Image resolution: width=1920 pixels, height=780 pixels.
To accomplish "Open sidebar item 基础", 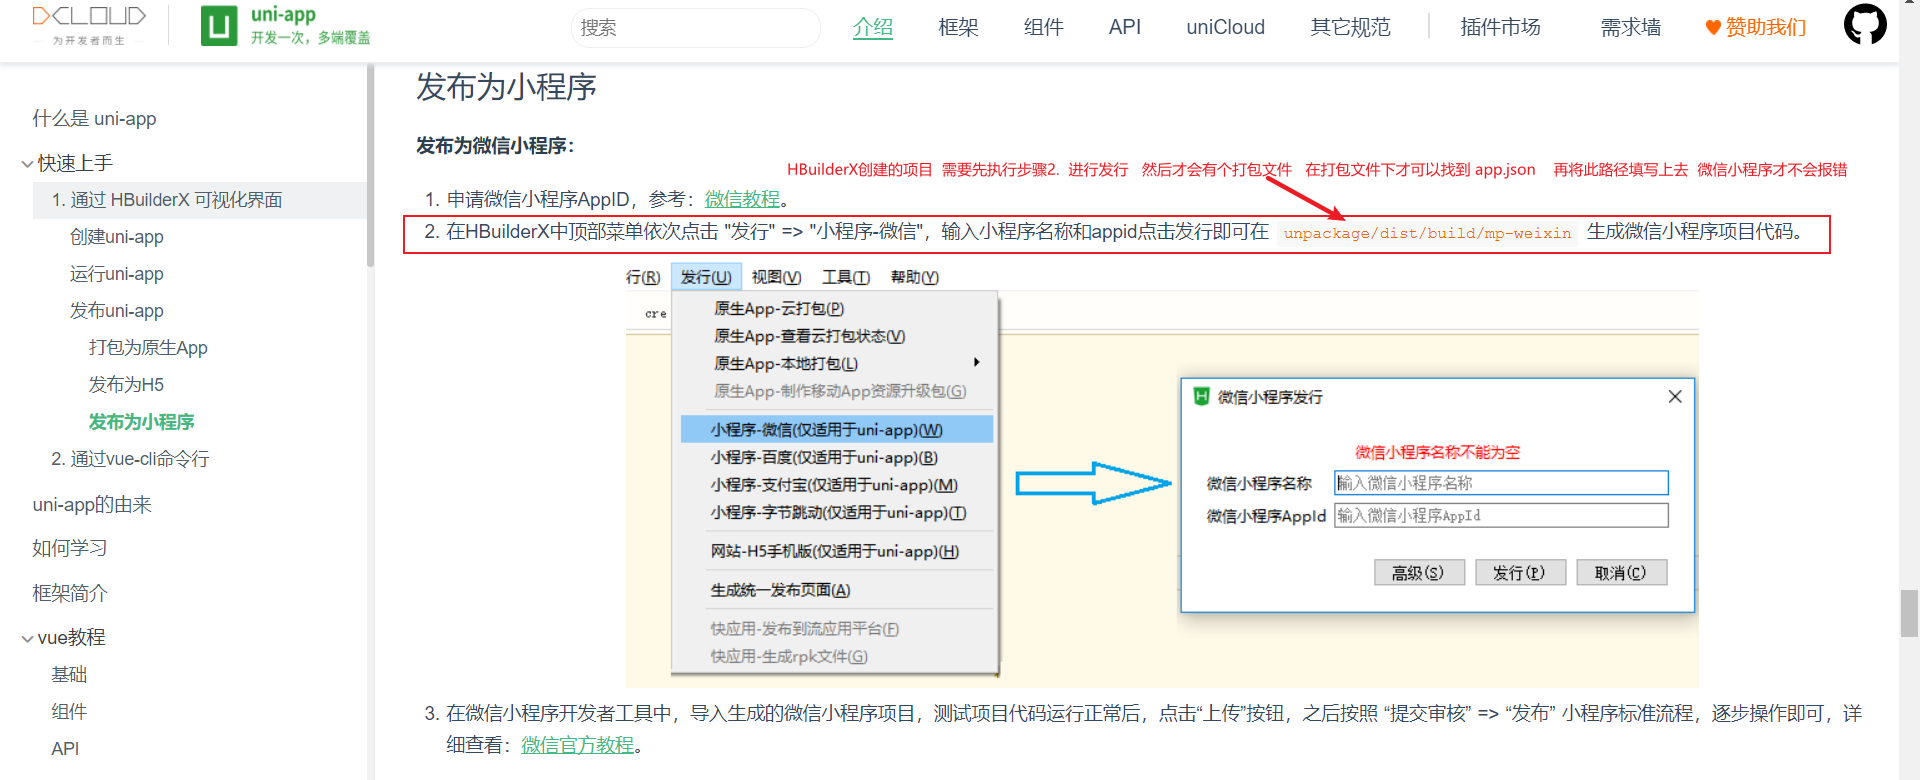I will (x=69, y=675).
